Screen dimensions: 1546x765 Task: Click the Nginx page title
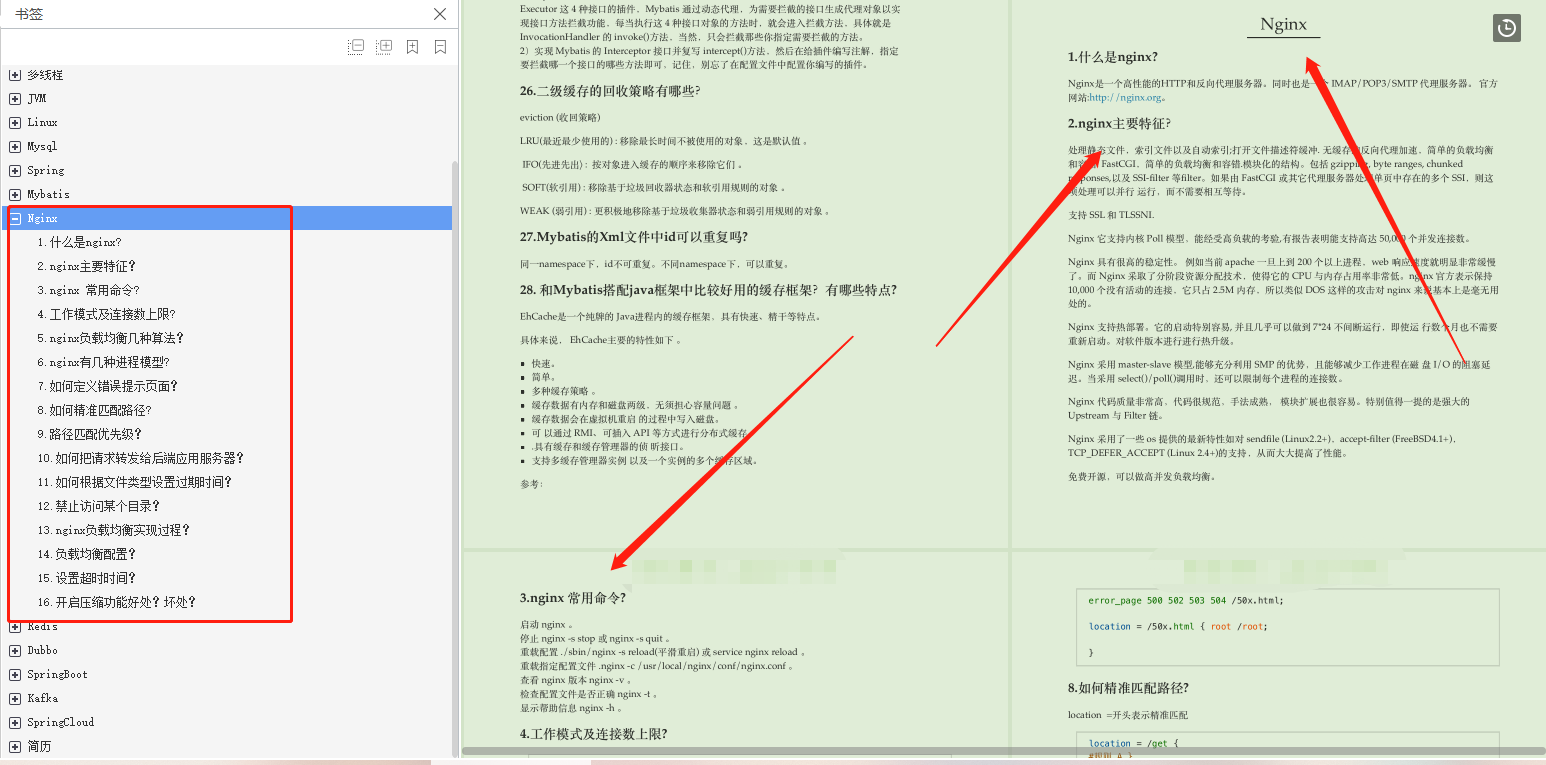click(1283, 25)
